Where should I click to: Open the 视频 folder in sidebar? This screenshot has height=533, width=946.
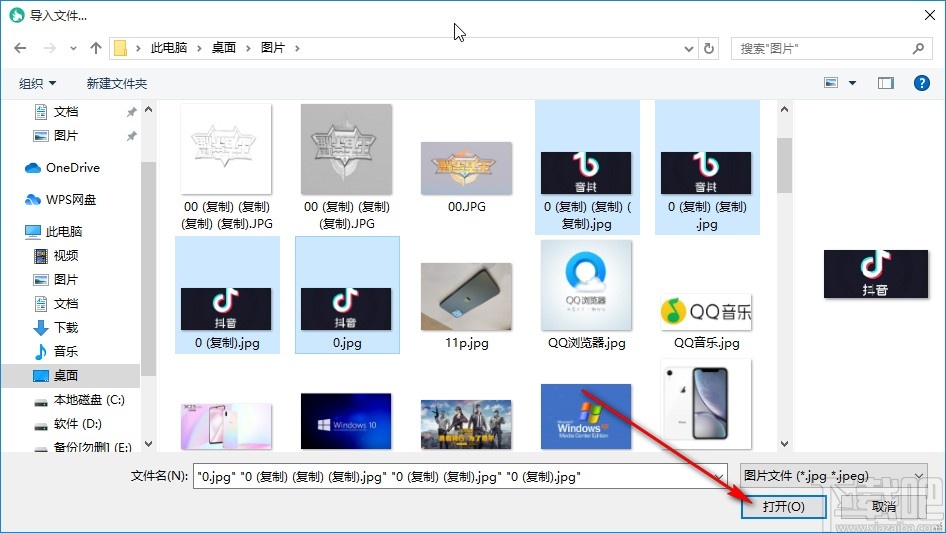point(56,255)
